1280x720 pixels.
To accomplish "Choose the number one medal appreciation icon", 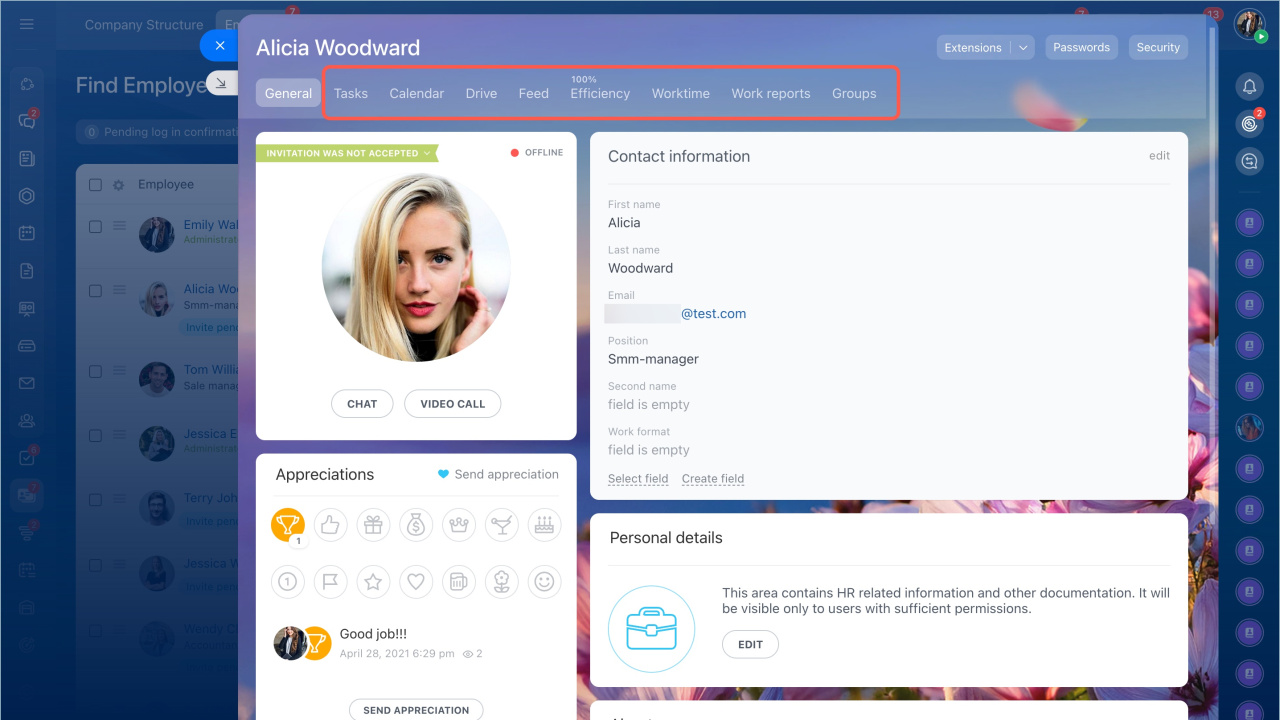I will tap(288, 581).
